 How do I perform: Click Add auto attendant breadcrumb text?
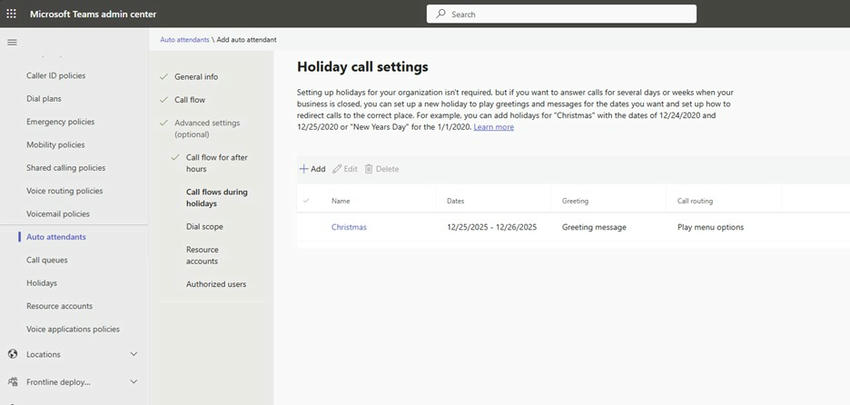[247, 40]
